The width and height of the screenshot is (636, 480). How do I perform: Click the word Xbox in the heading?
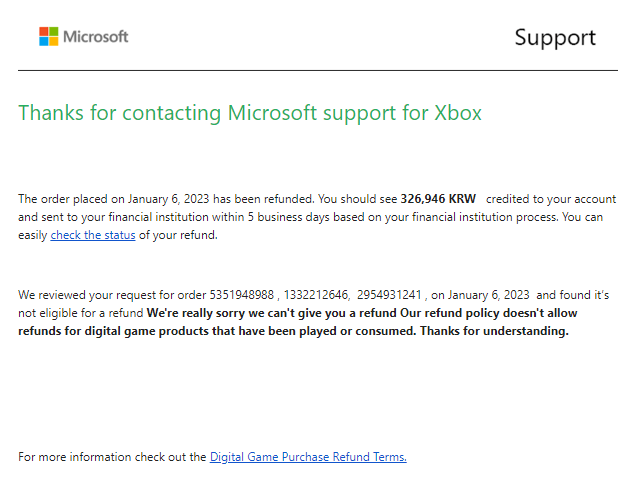point(458,113)
